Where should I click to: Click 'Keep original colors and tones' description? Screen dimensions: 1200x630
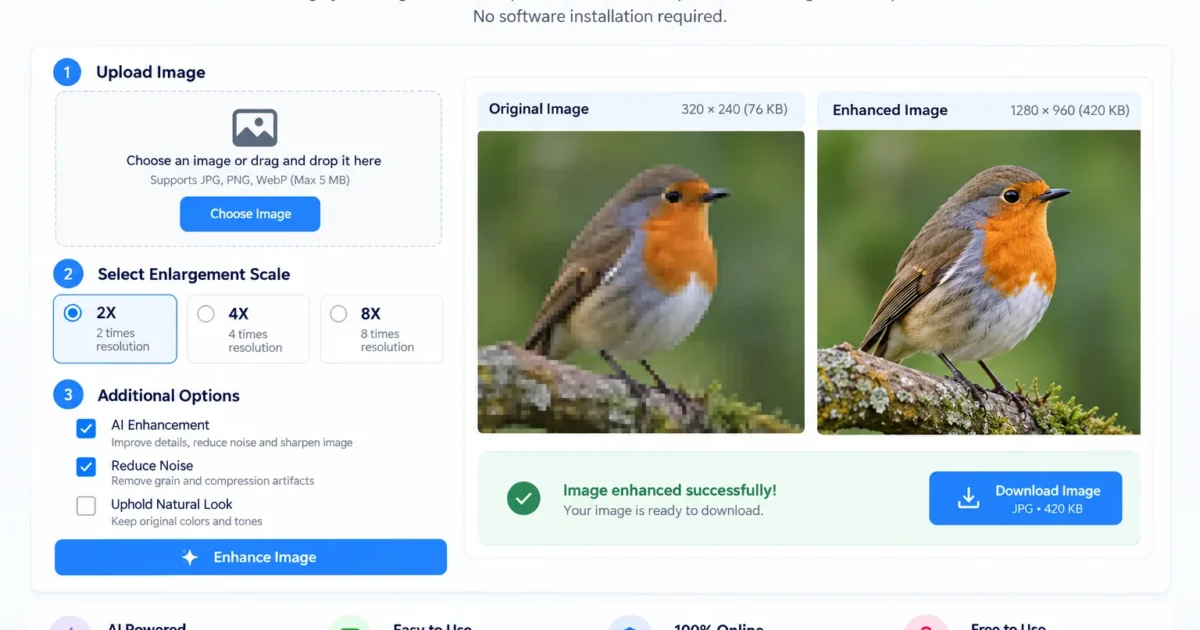tap(187, 521)
